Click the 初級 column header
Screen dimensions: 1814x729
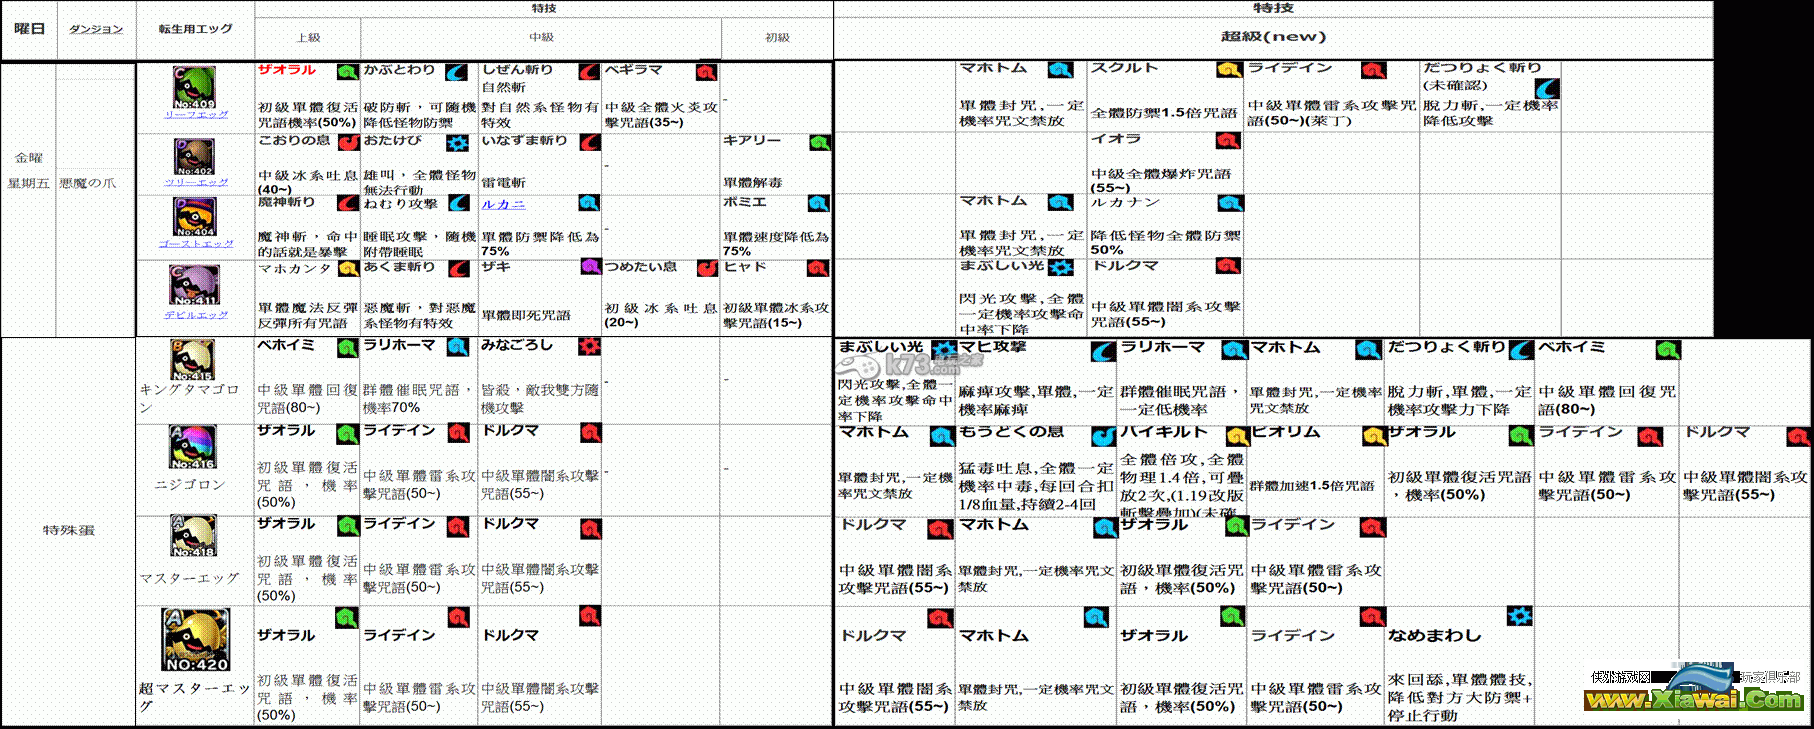click(777, 37)
